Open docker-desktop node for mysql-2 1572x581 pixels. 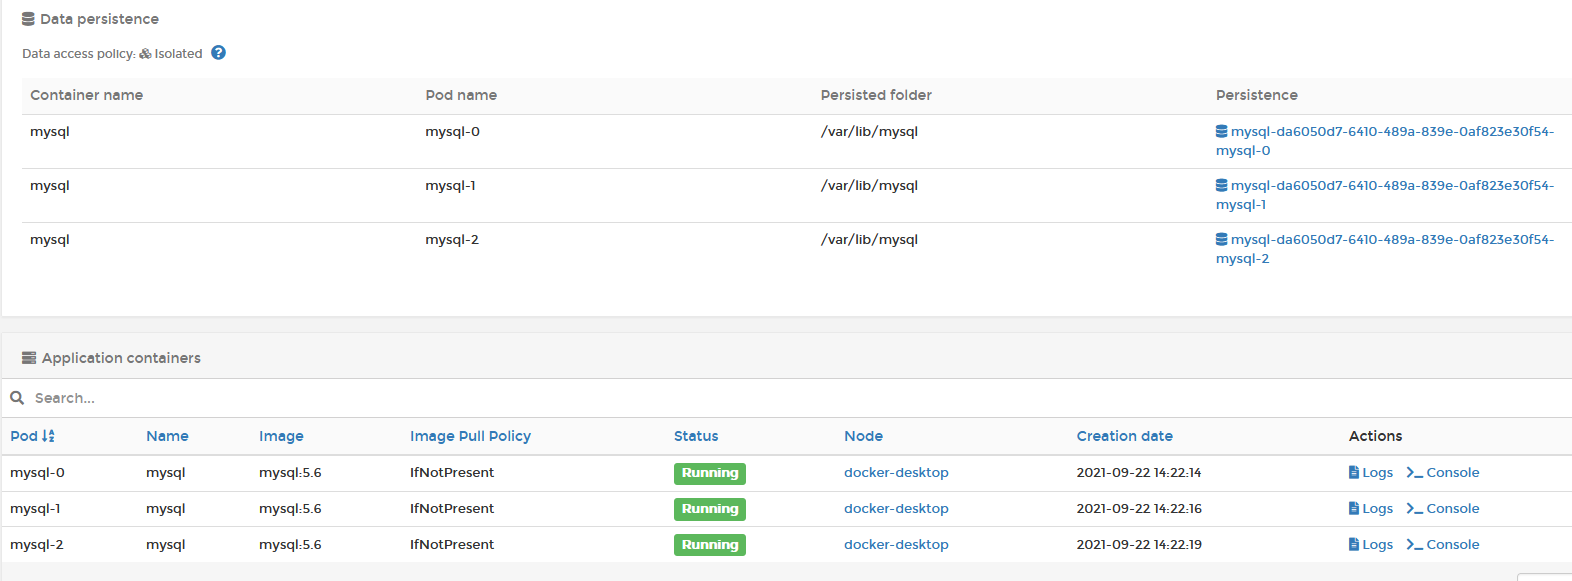tap(896, 545)
